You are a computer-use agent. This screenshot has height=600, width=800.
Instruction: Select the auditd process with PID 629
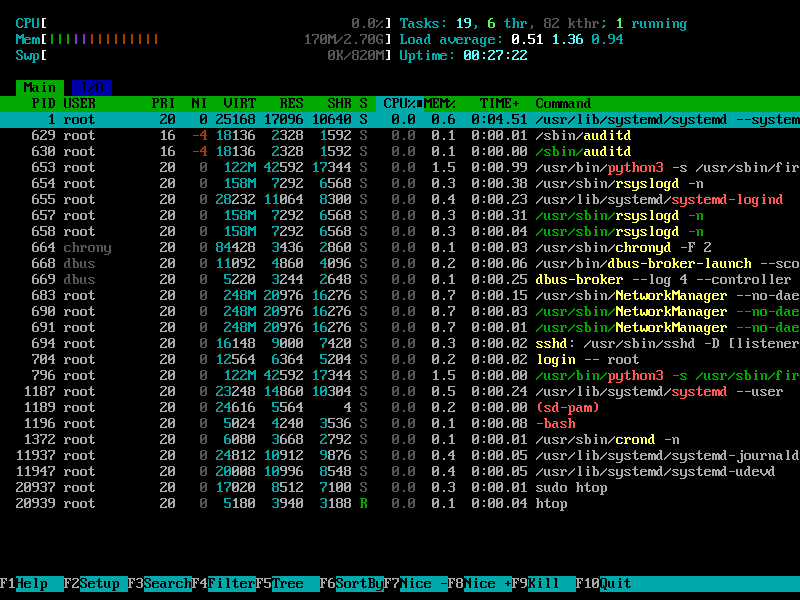point(400,136)
